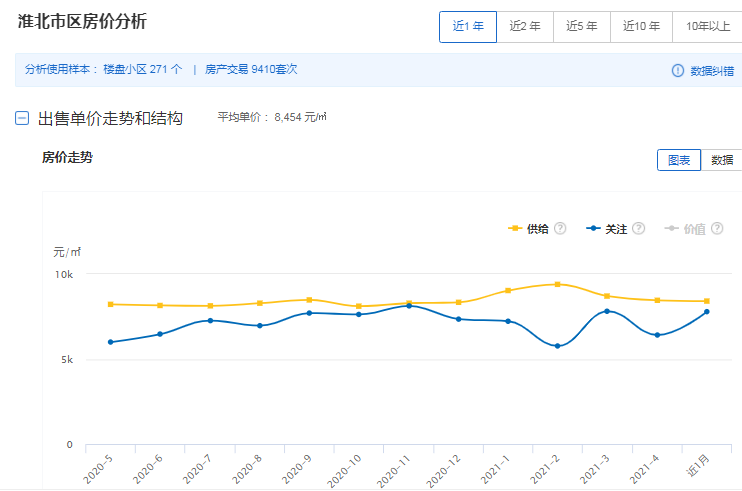
Task: Switch to 图表 chart view
Action: (679, 160)
